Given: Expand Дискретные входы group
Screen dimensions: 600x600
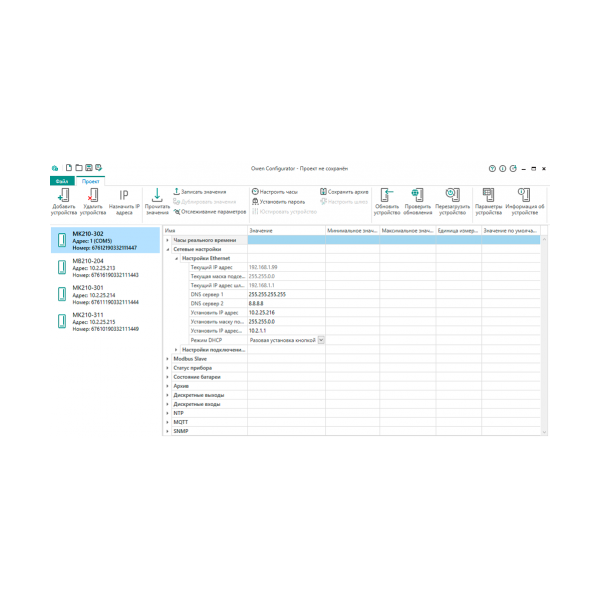Looking at the screenshot, I should (x=167, y=404).
